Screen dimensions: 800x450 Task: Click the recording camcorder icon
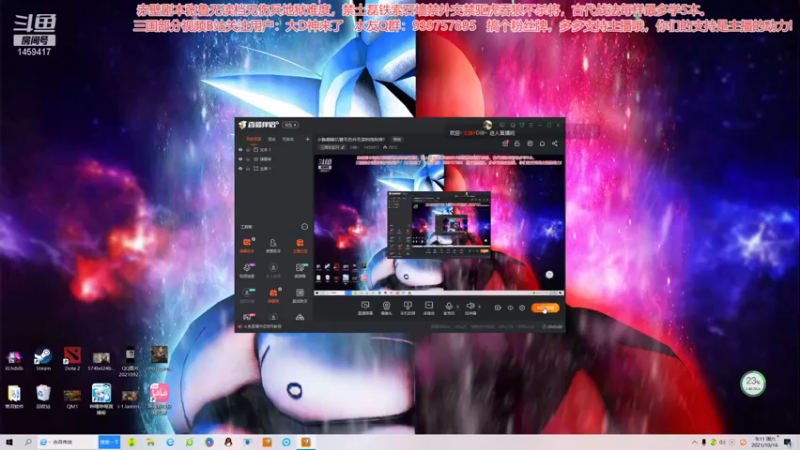click(x=497, y=308)
